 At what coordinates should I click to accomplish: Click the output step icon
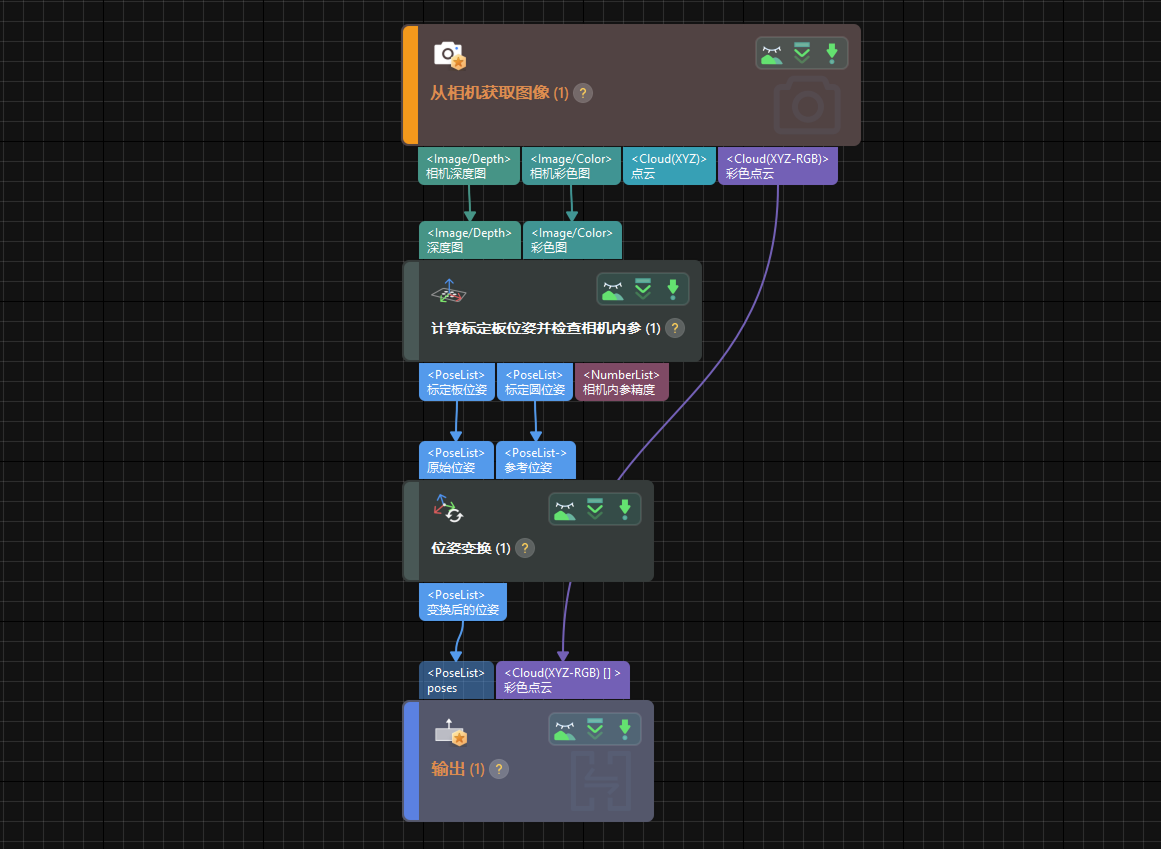(x=450, y=733)
